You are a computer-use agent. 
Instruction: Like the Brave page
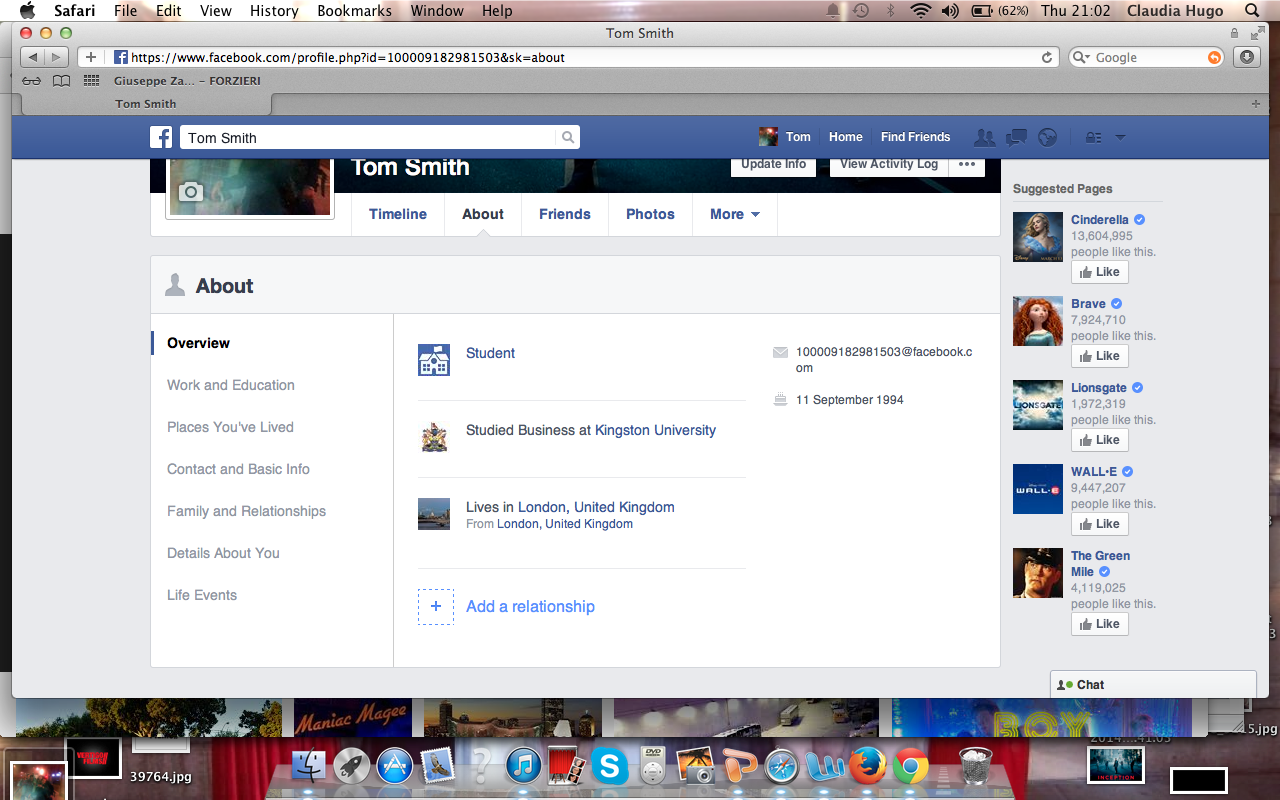[x=1100, y=356]
